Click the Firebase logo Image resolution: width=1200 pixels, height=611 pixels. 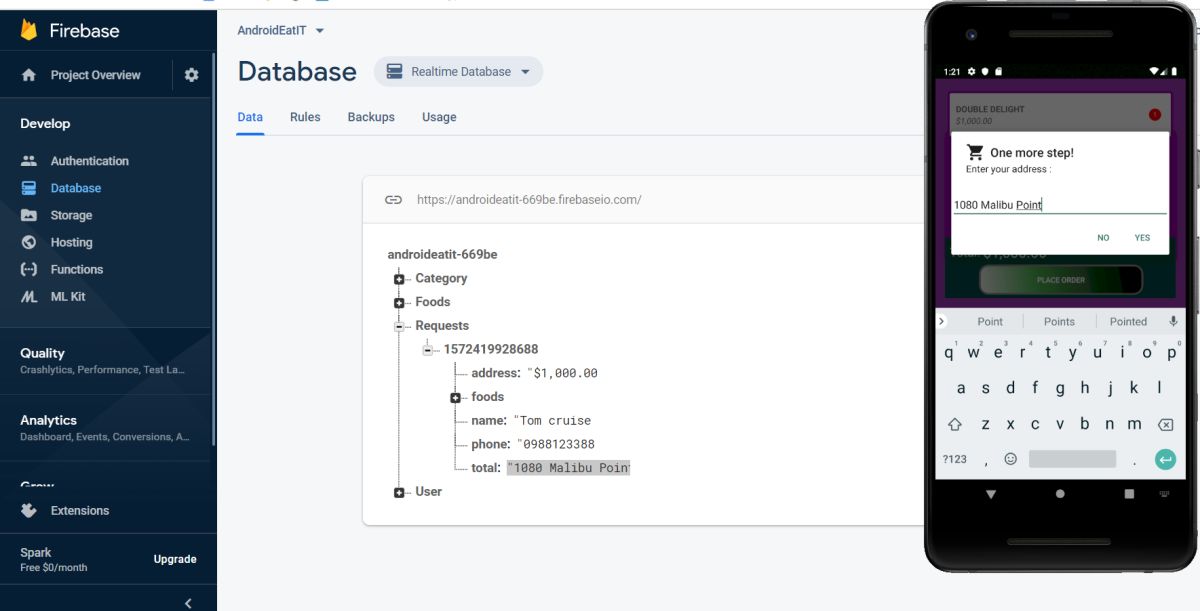[x=30, y=30]
